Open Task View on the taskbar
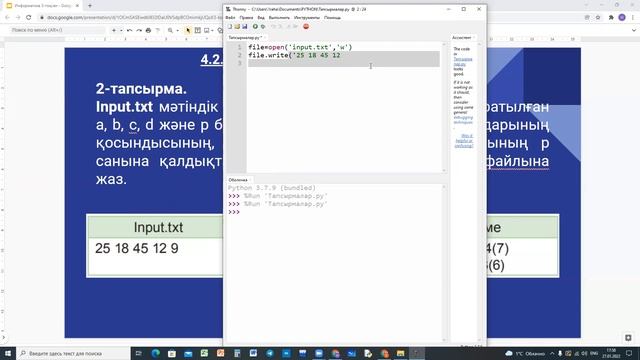 139,353
